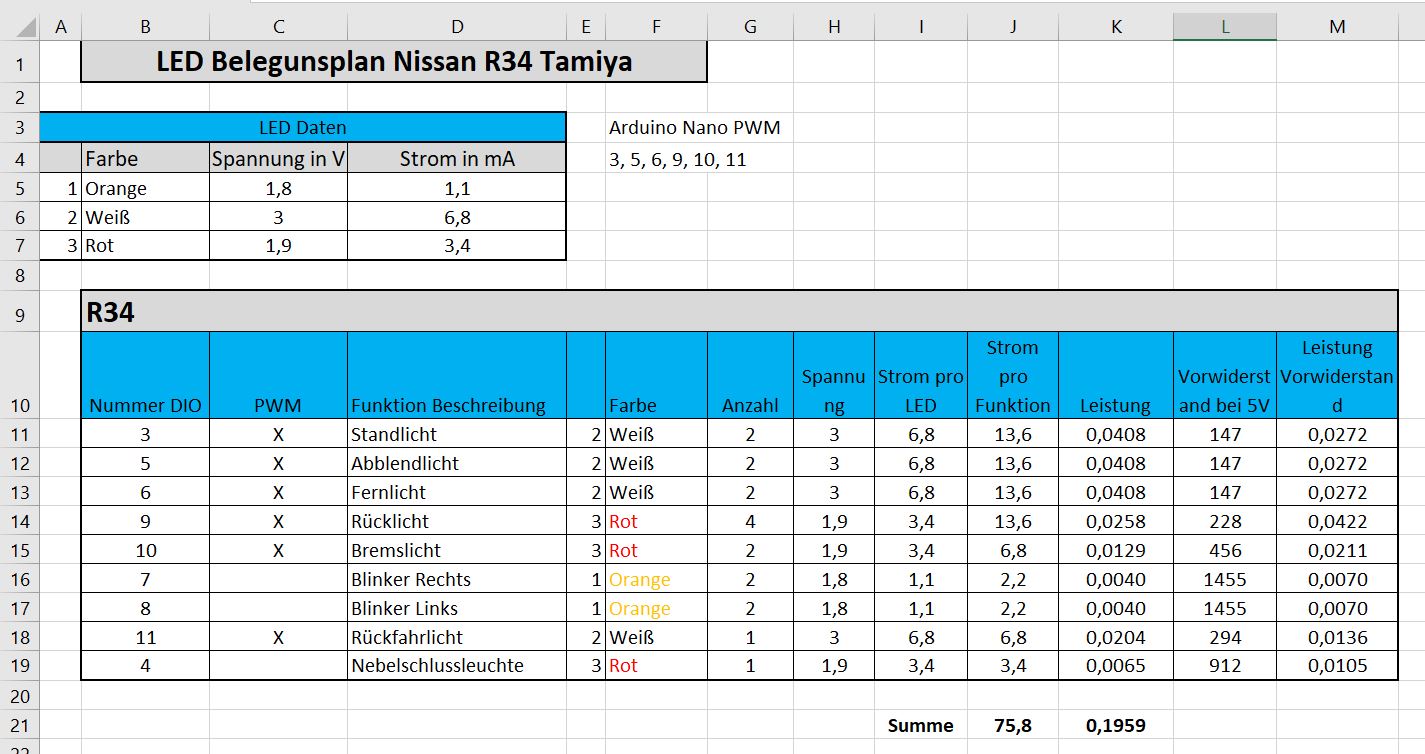Click the 'Strom pro Funktion' header cell
The width and height of the screenshot is (1425, 754).
(x=1013, y=375)
